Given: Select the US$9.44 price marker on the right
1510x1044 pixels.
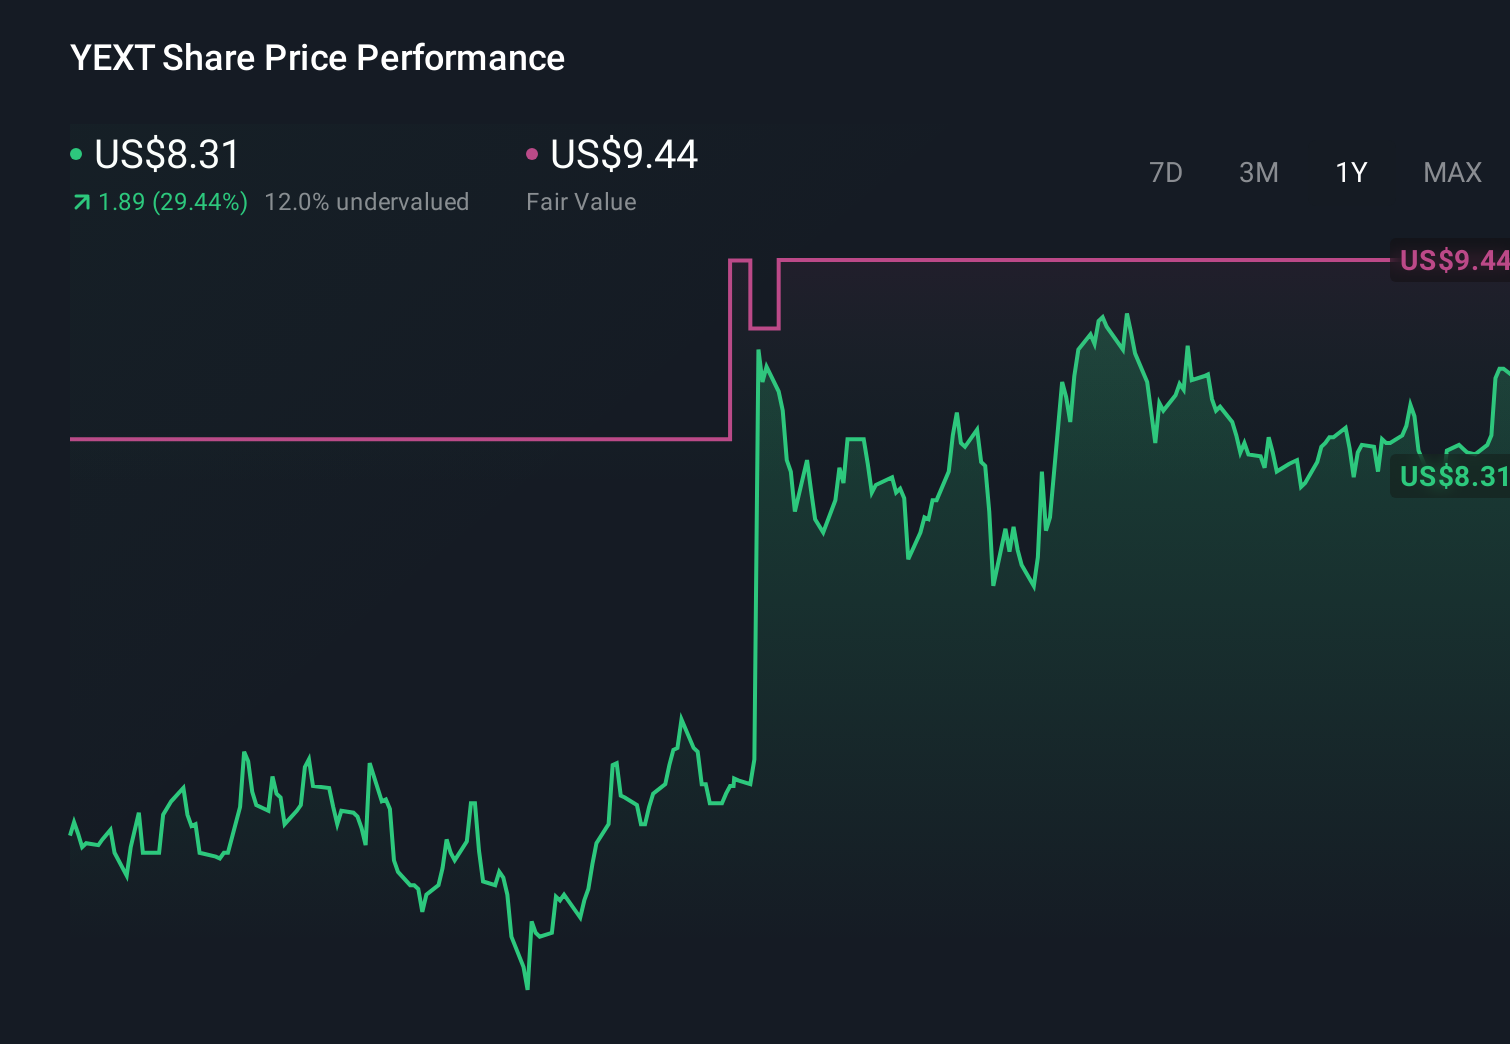Looking at the screenshot, I should coord(1452,261).
